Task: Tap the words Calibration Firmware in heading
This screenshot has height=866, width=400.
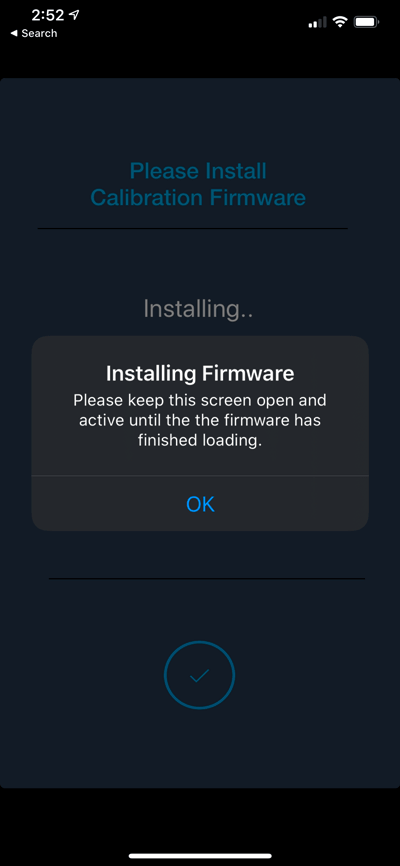Action: [x=198, y=197]
